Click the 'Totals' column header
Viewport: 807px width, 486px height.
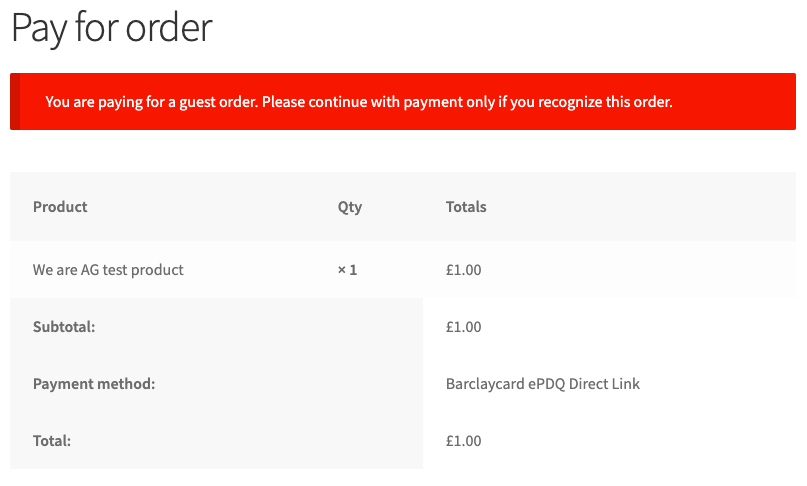[x=466, y=206]
